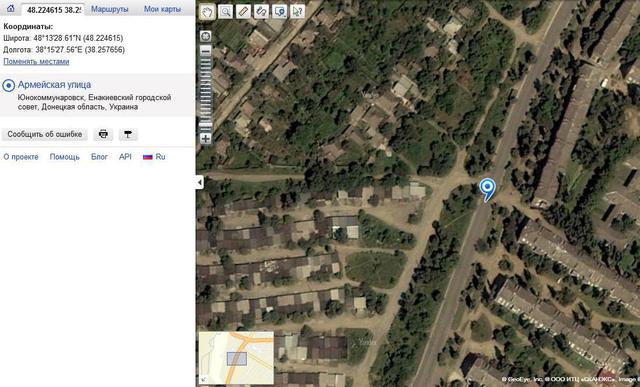Click the zoom slider handle
Viewport: 640px width, 387px height.
point(206,125)
